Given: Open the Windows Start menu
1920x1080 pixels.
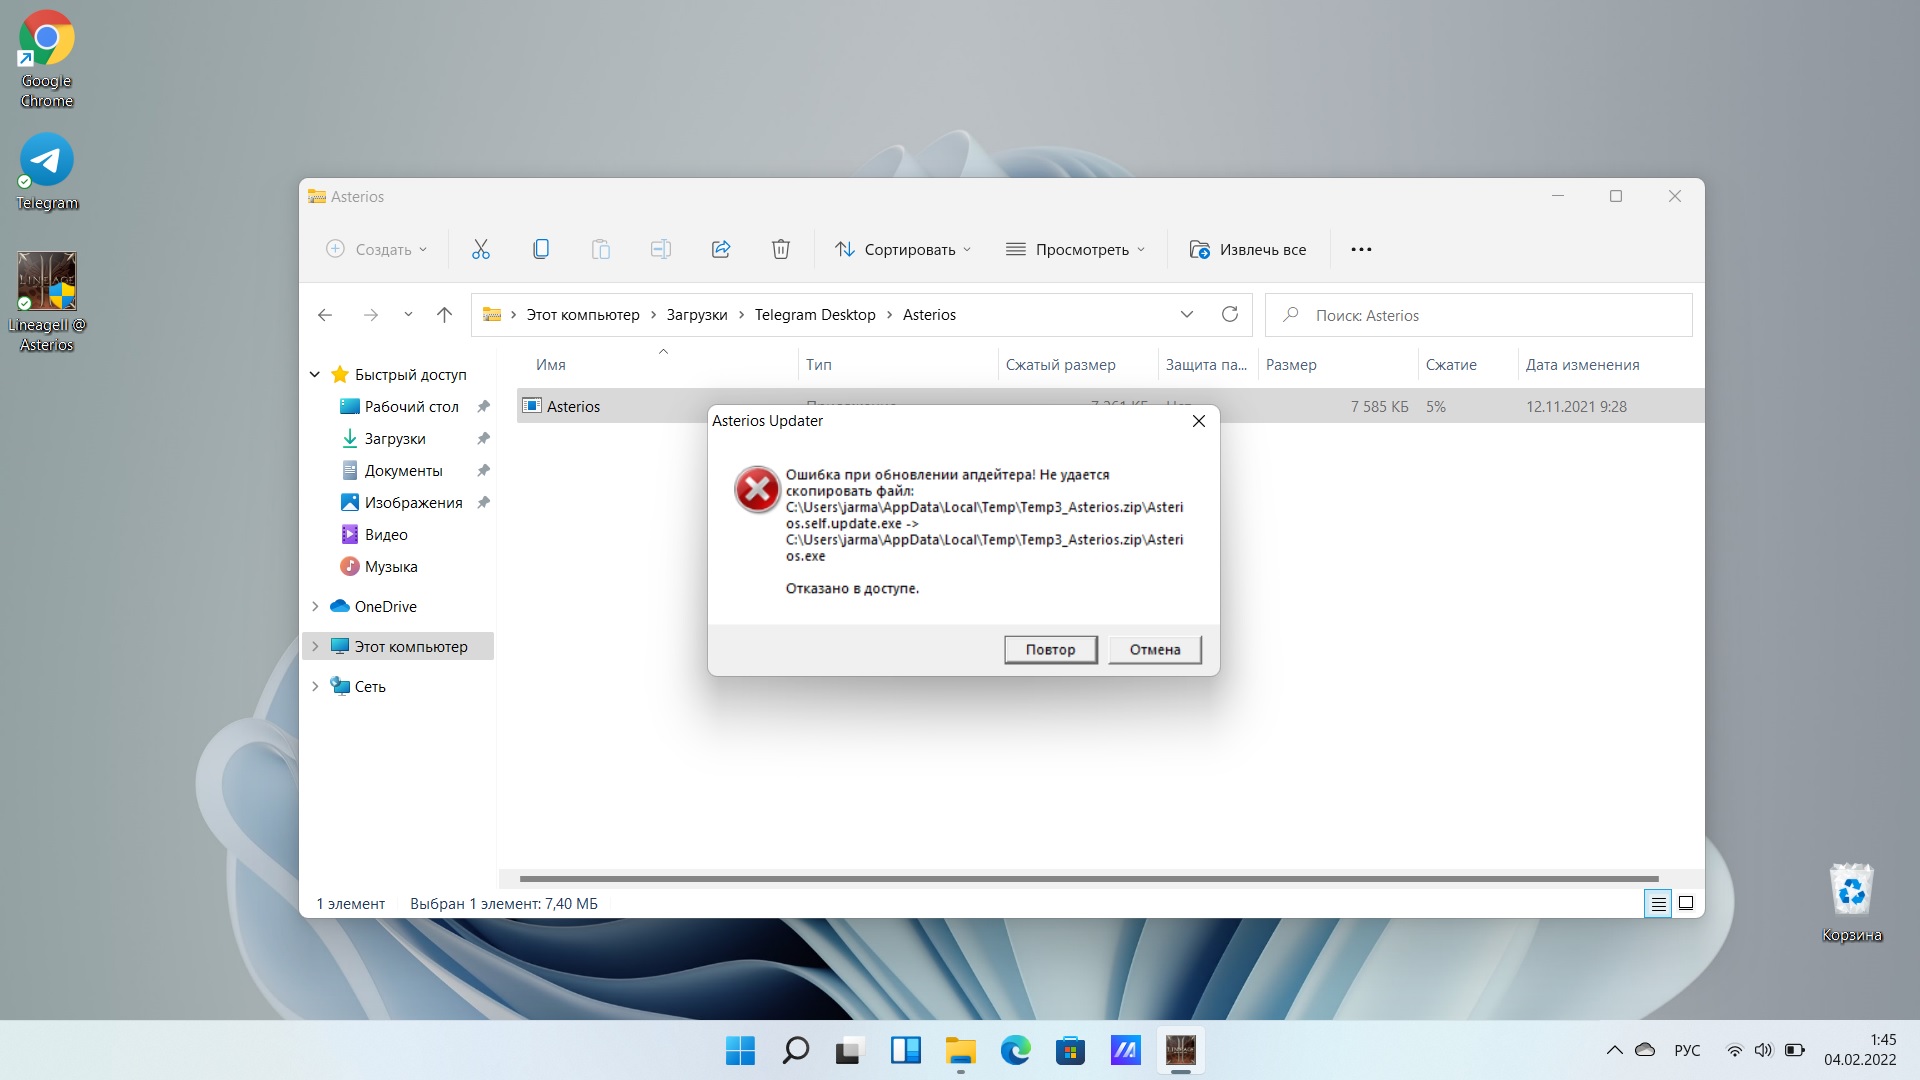Looking at the screenshot, I should [741, 1050].
